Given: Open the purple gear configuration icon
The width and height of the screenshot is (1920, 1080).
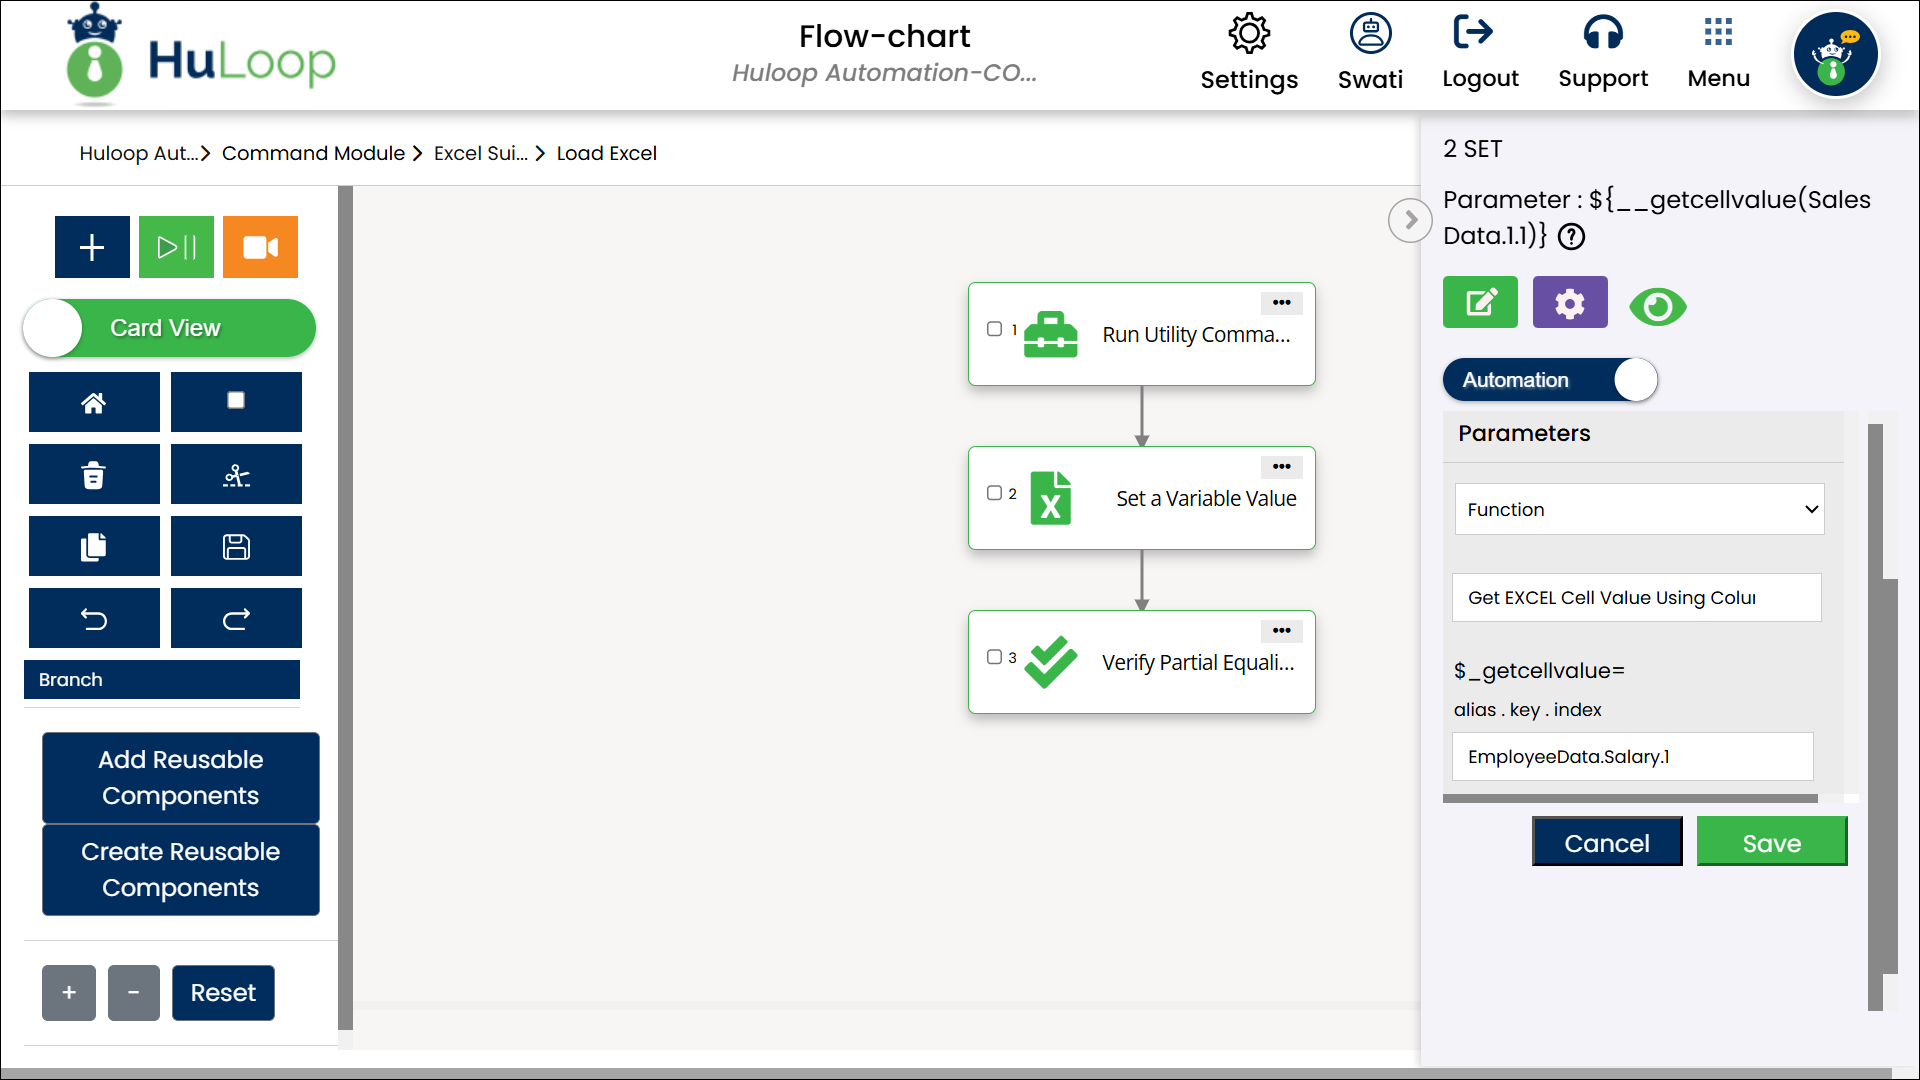Looking at the screenshot, I should tap(1570, 302).
